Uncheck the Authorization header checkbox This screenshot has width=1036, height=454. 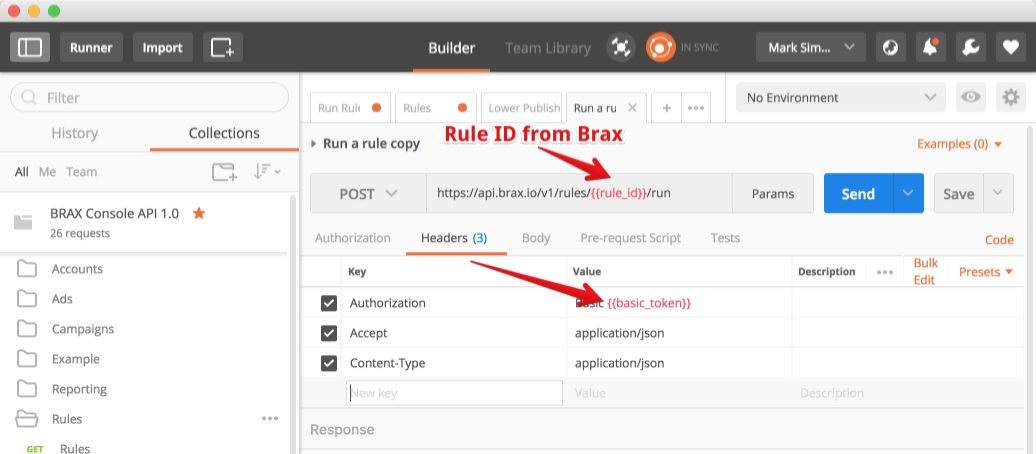(x=328, y=303)
